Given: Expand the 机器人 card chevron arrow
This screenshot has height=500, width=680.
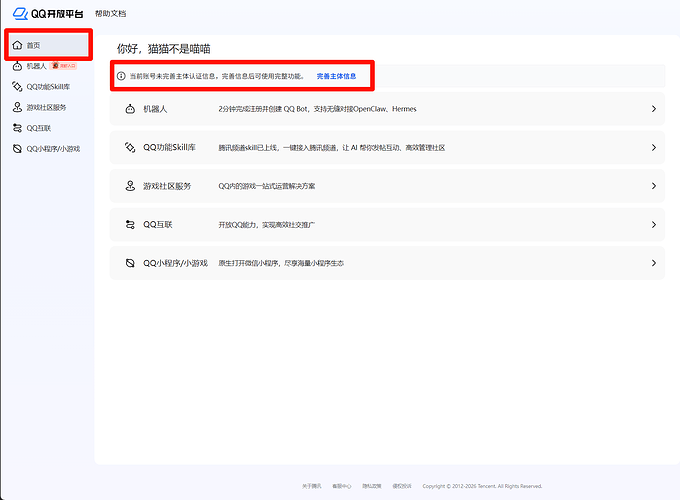Looking at the screenshot, I should (x=654, y=109).
